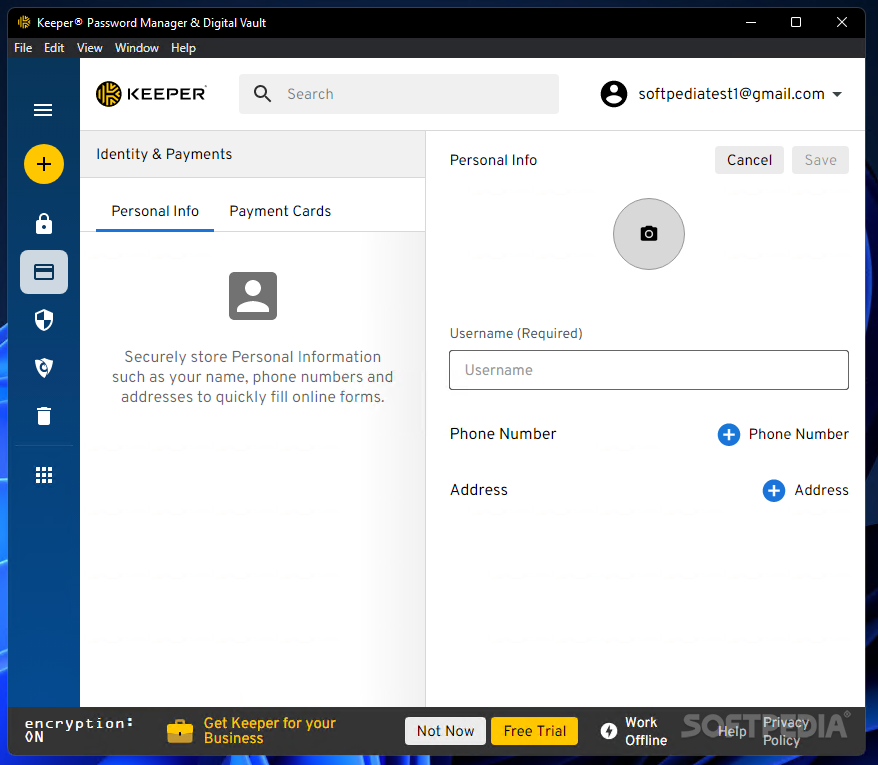The image size is (878, 765).
Task: Switch to the Payment Cards tab
Action: coord(280,211)
